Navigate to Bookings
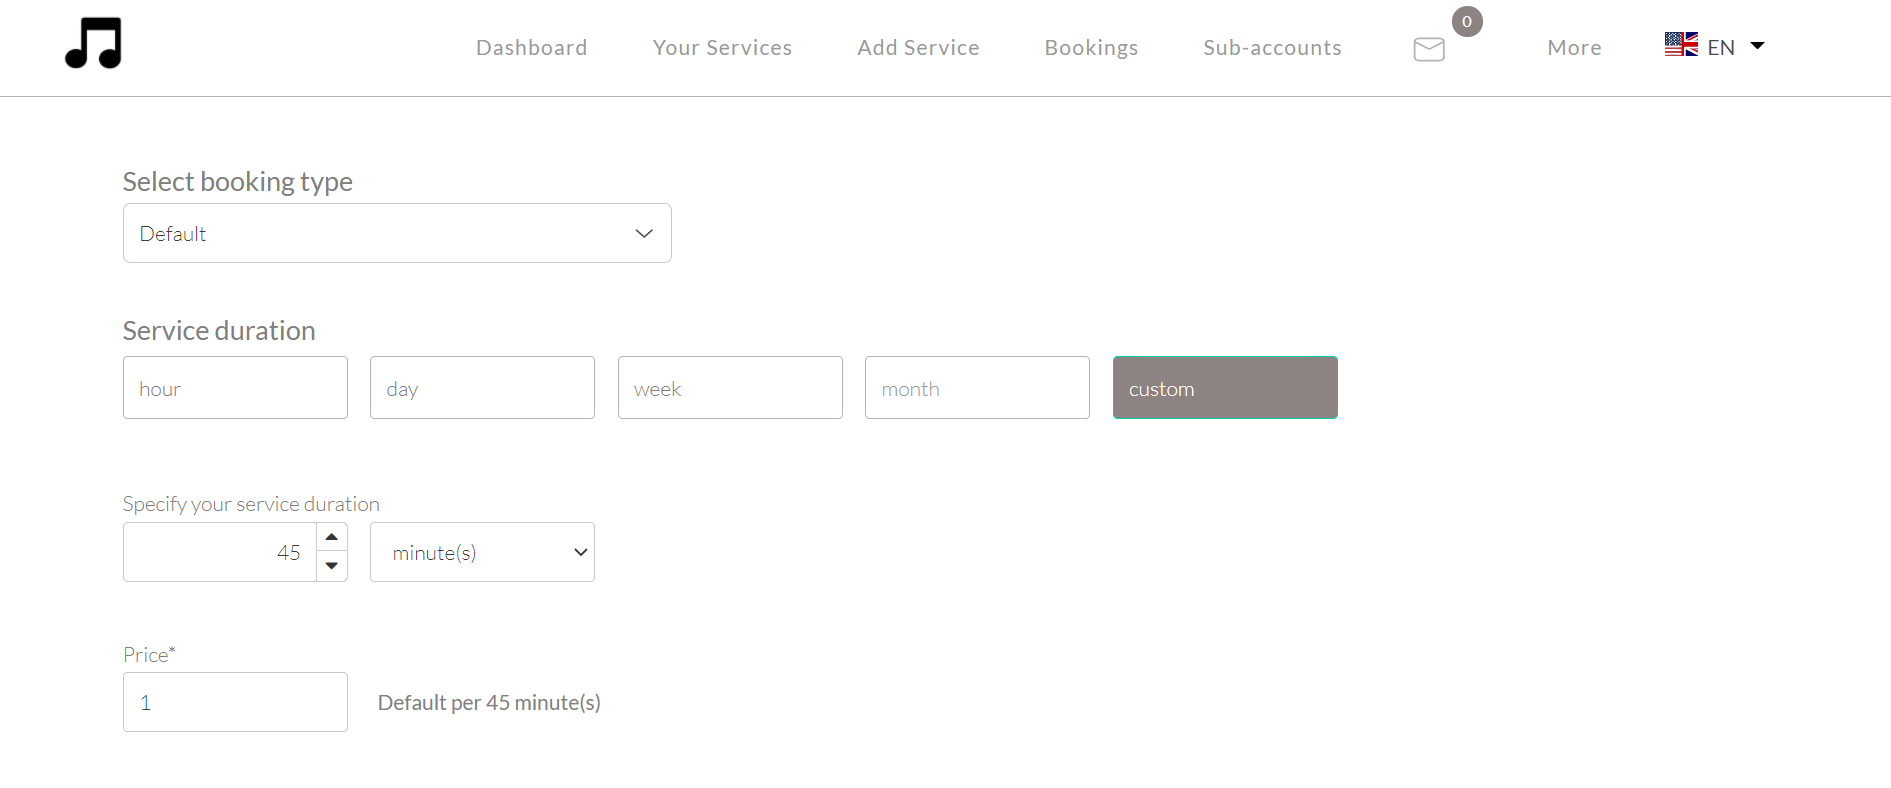1891x788 pixels. (1091, 48)
